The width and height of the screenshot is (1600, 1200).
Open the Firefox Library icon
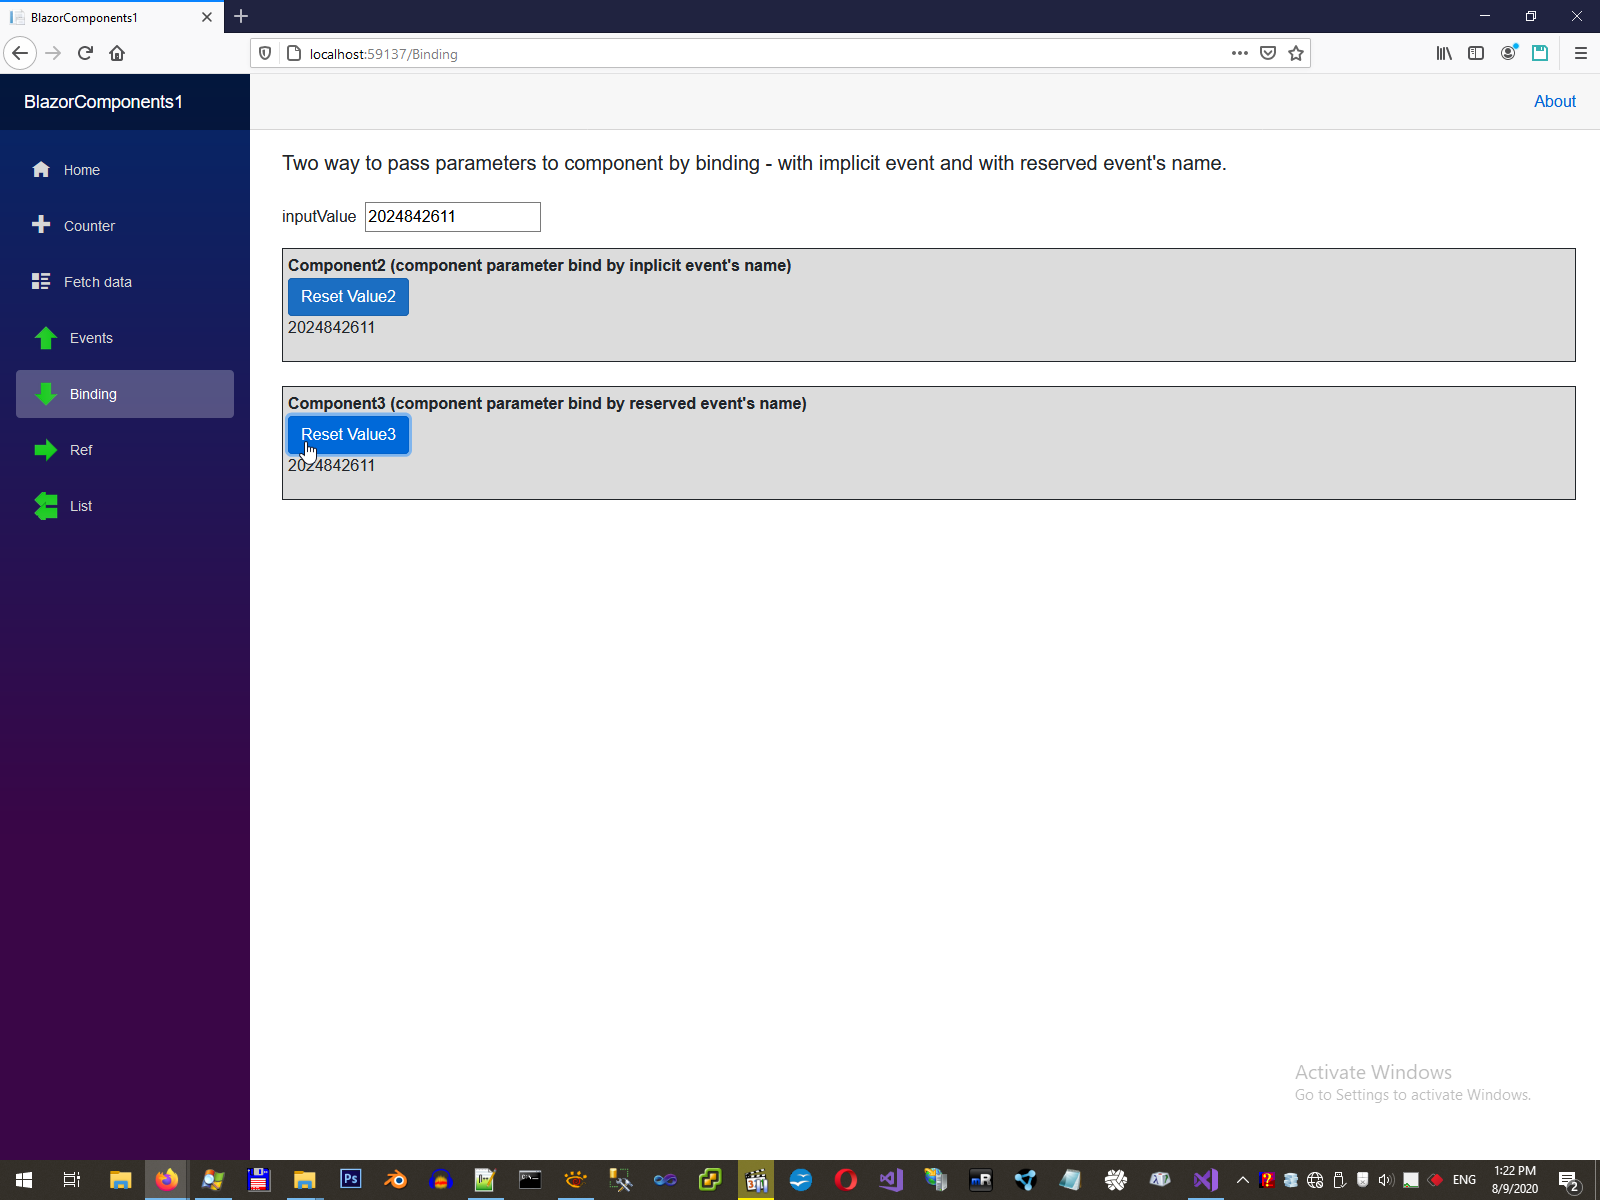(x=1444, y=53)
